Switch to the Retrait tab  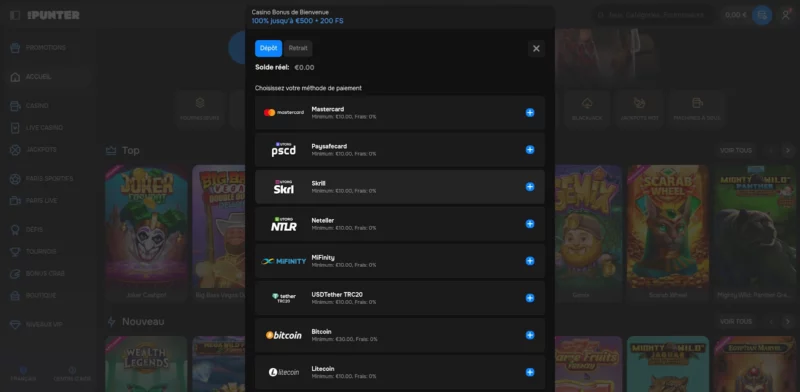[x=298, y=48]
